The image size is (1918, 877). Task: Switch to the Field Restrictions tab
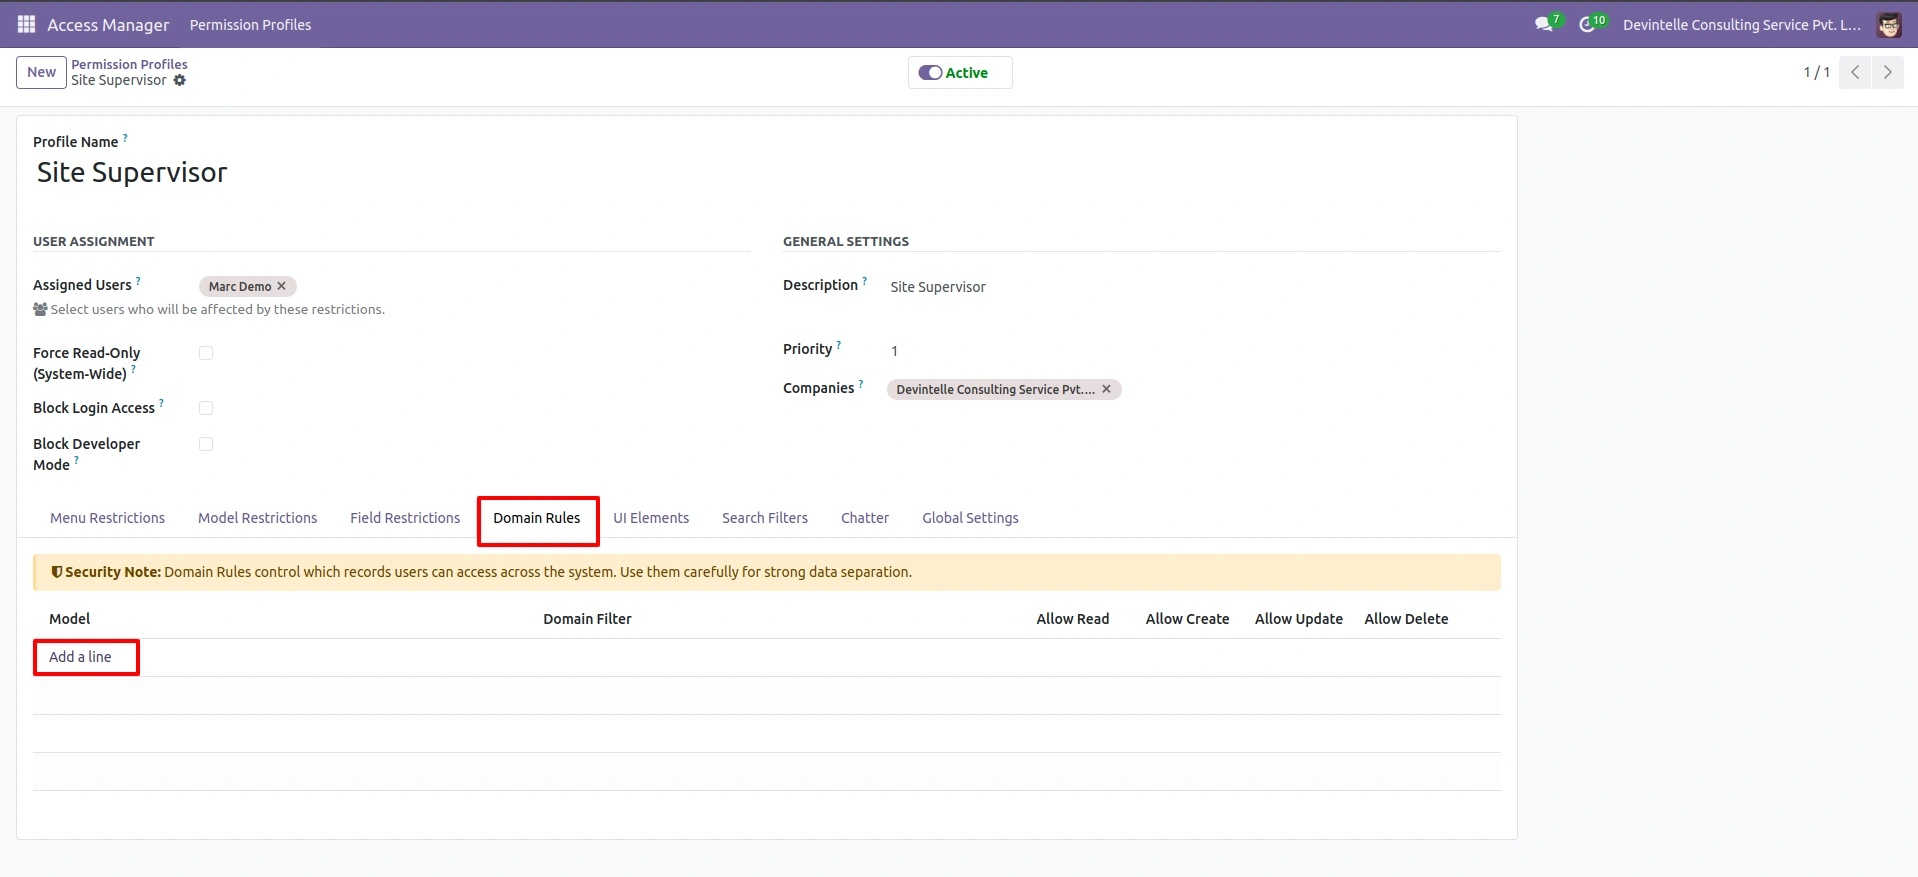(405, 518)
